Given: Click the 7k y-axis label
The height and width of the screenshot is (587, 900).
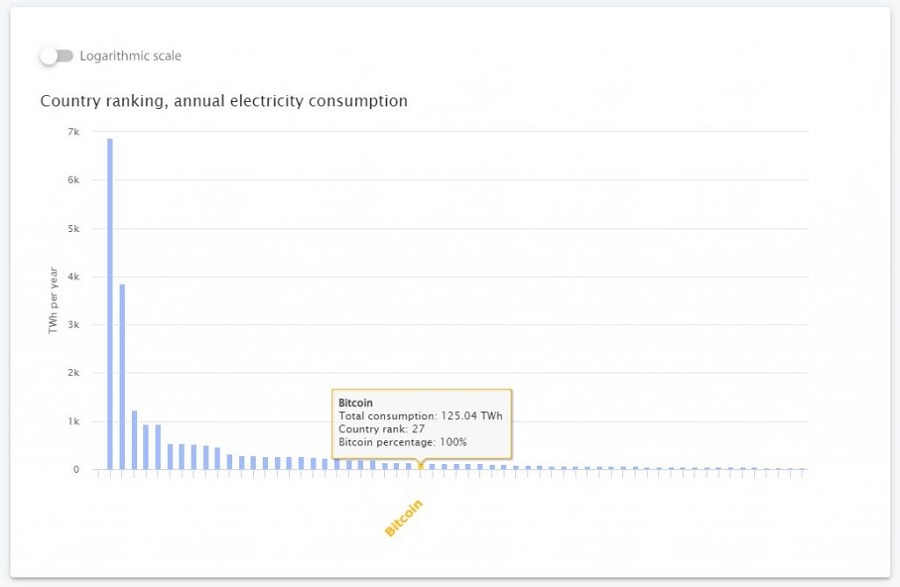Looking at the screenshot, I should coord(73,131).
